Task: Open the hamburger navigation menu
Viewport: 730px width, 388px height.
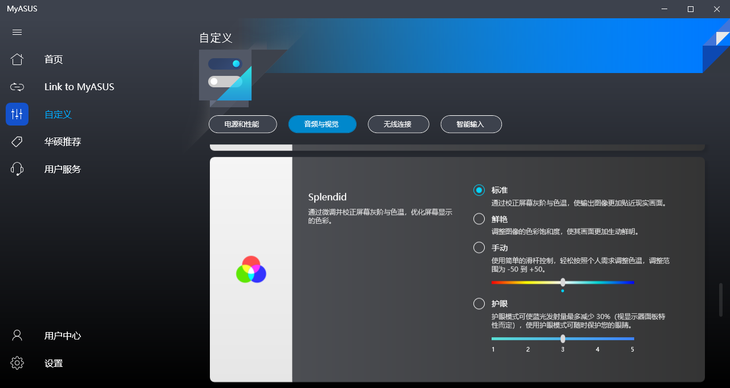Action: 17,32
